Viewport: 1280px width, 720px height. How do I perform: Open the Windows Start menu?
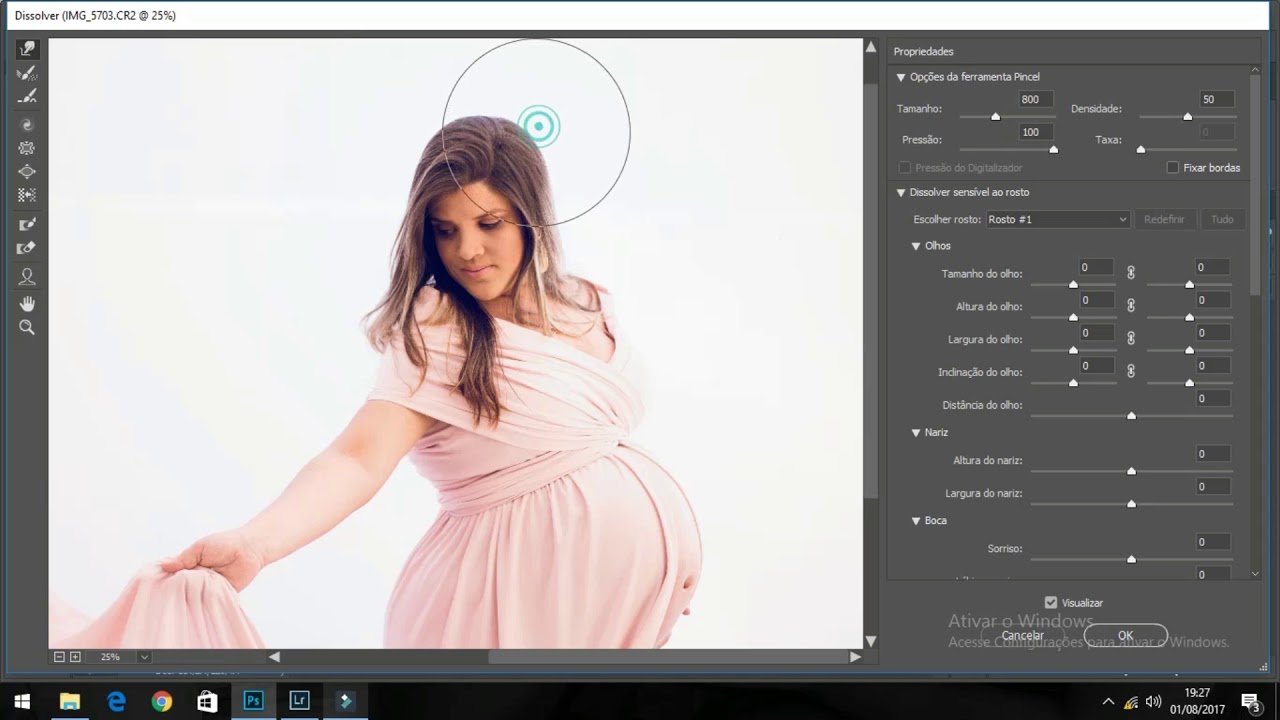(x=22, y=701)
